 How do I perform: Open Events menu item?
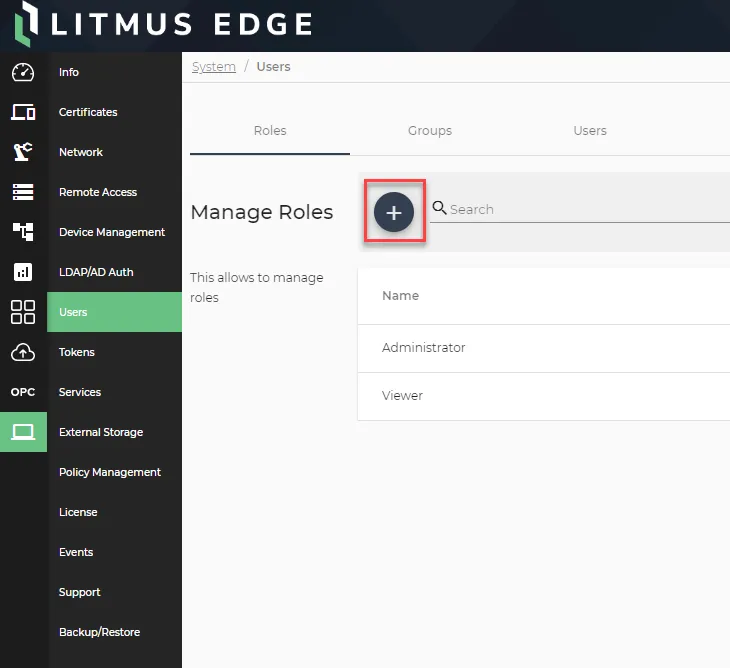pos(115,553)
